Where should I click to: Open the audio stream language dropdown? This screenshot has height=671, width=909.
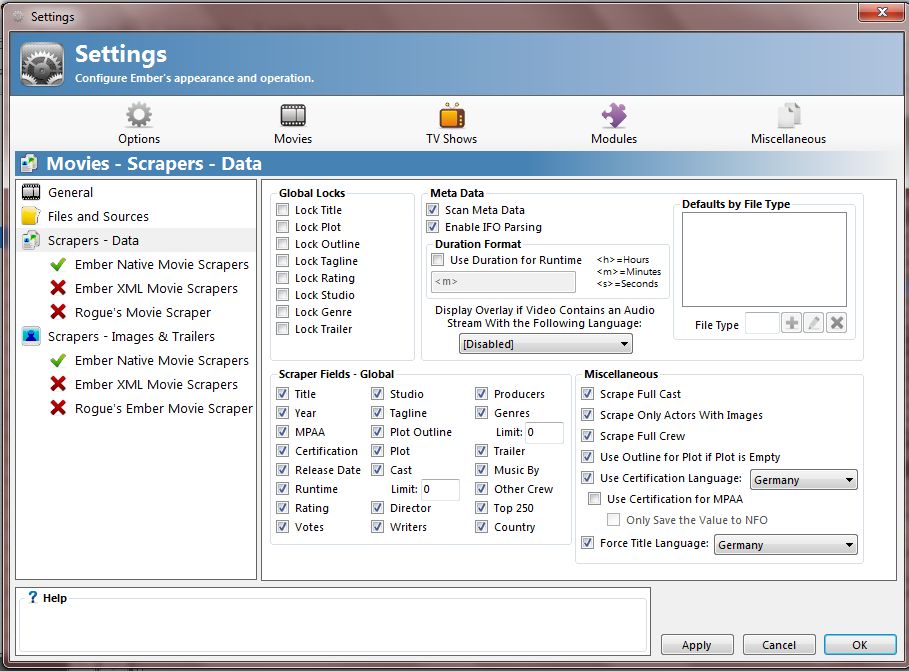(545, 344)
